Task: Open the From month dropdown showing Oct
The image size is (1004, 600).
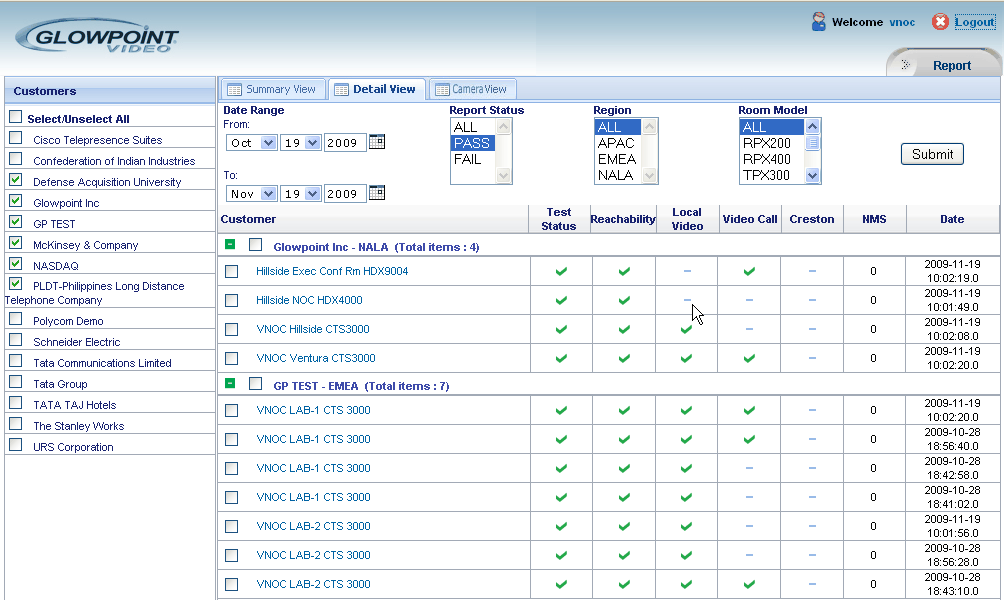Action: pos(252,143)
